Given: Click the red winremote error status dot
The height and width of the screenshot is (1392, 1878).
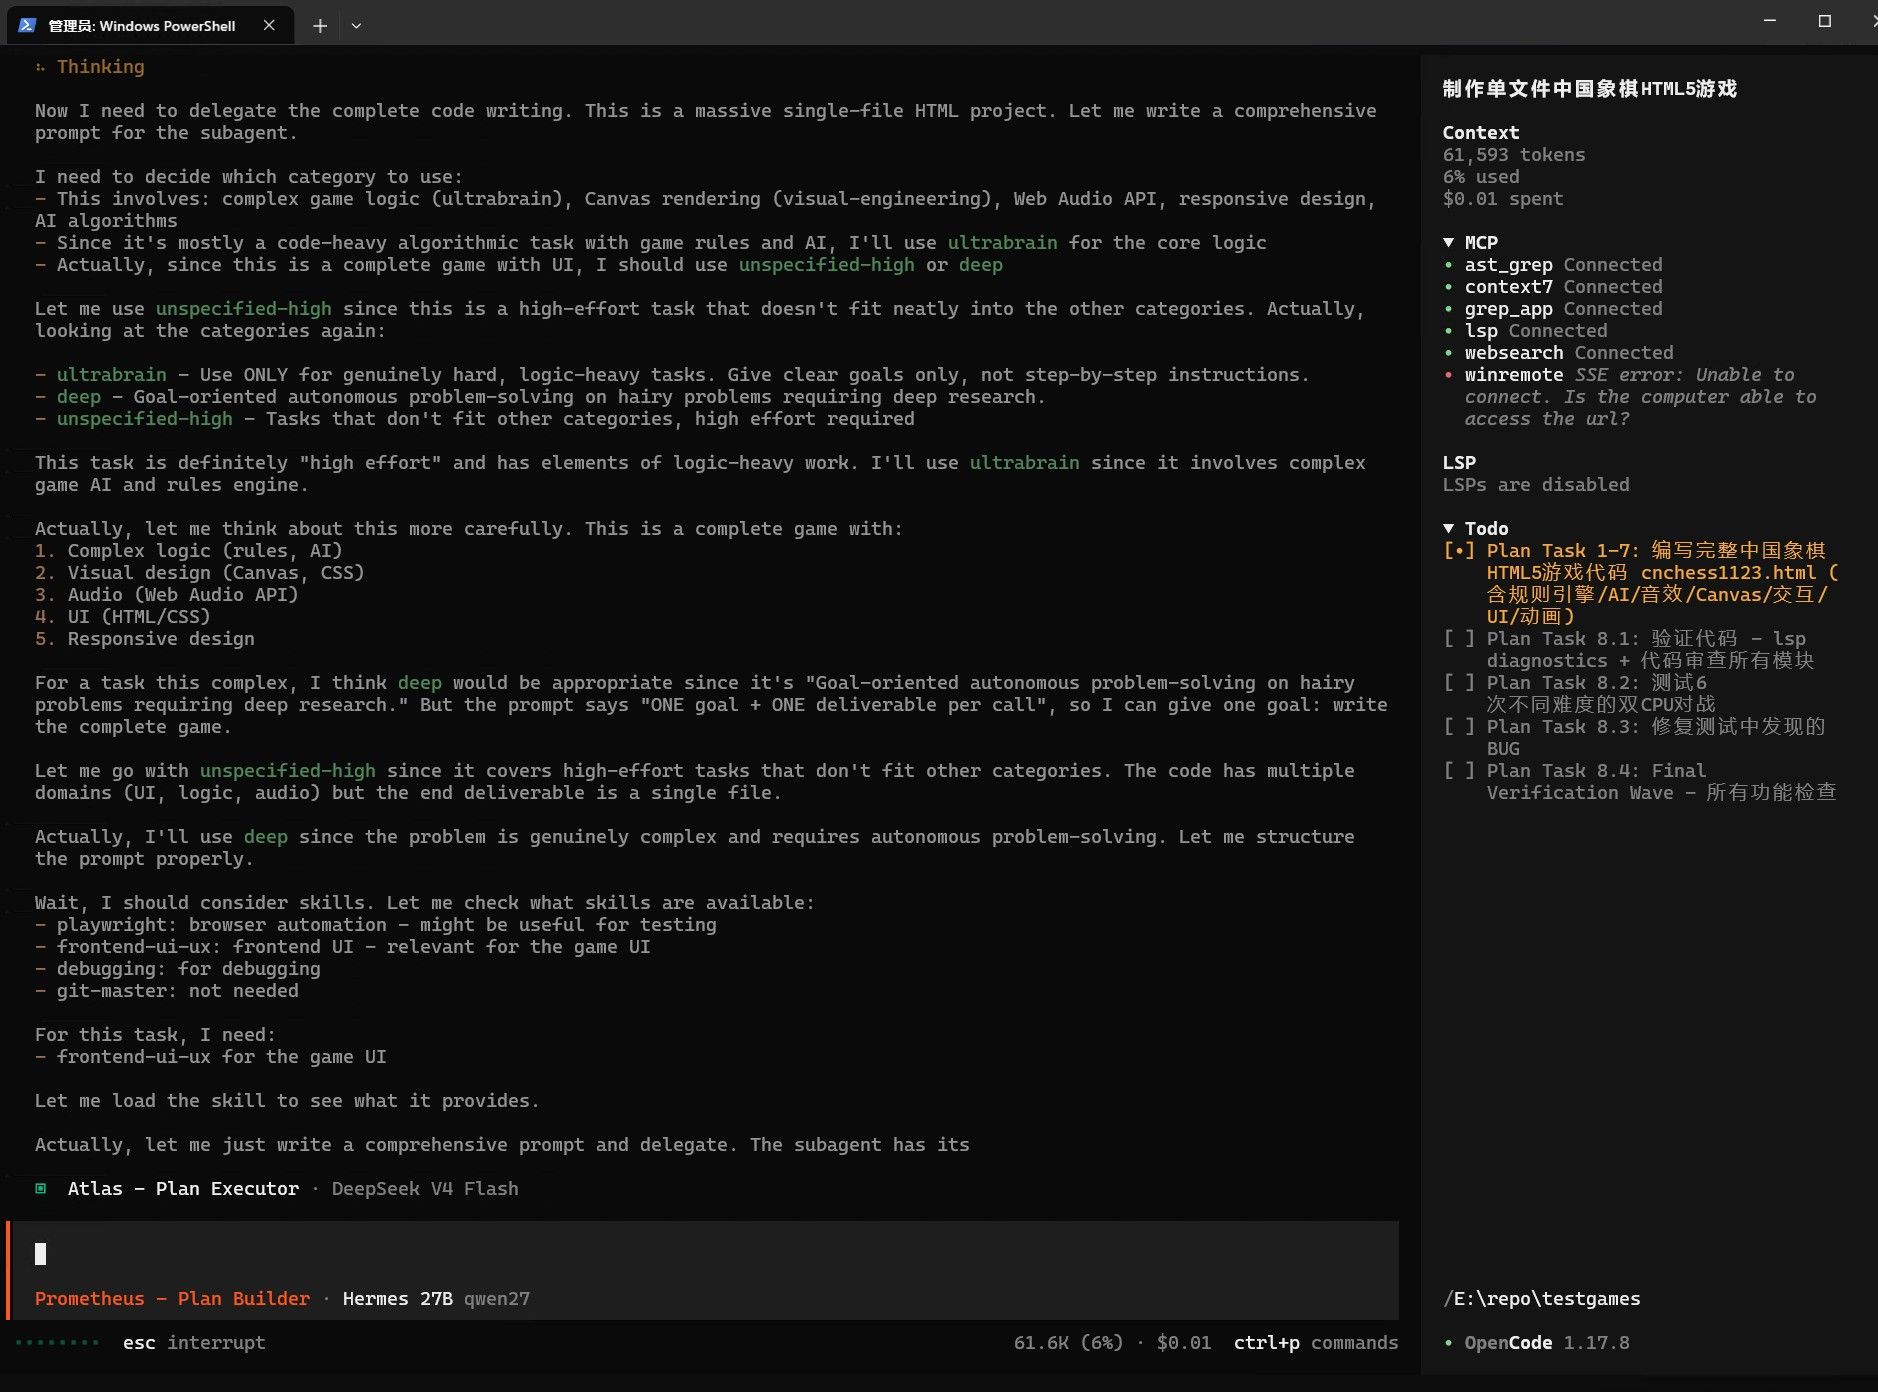Looking at the screenshot, I should point(1448,375).
